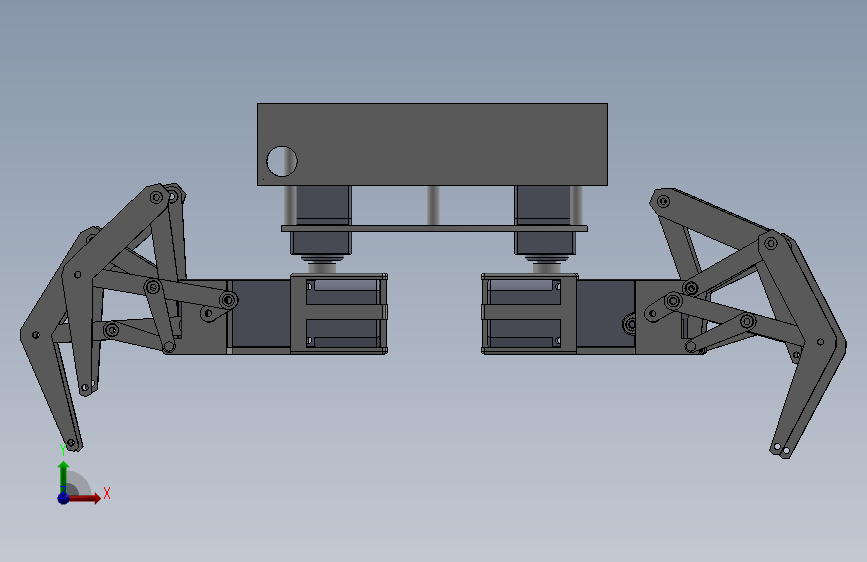Click the blue Z origin ball of the triad
Viewport: 867px width, 562px height.
click(x=64, y=498)
